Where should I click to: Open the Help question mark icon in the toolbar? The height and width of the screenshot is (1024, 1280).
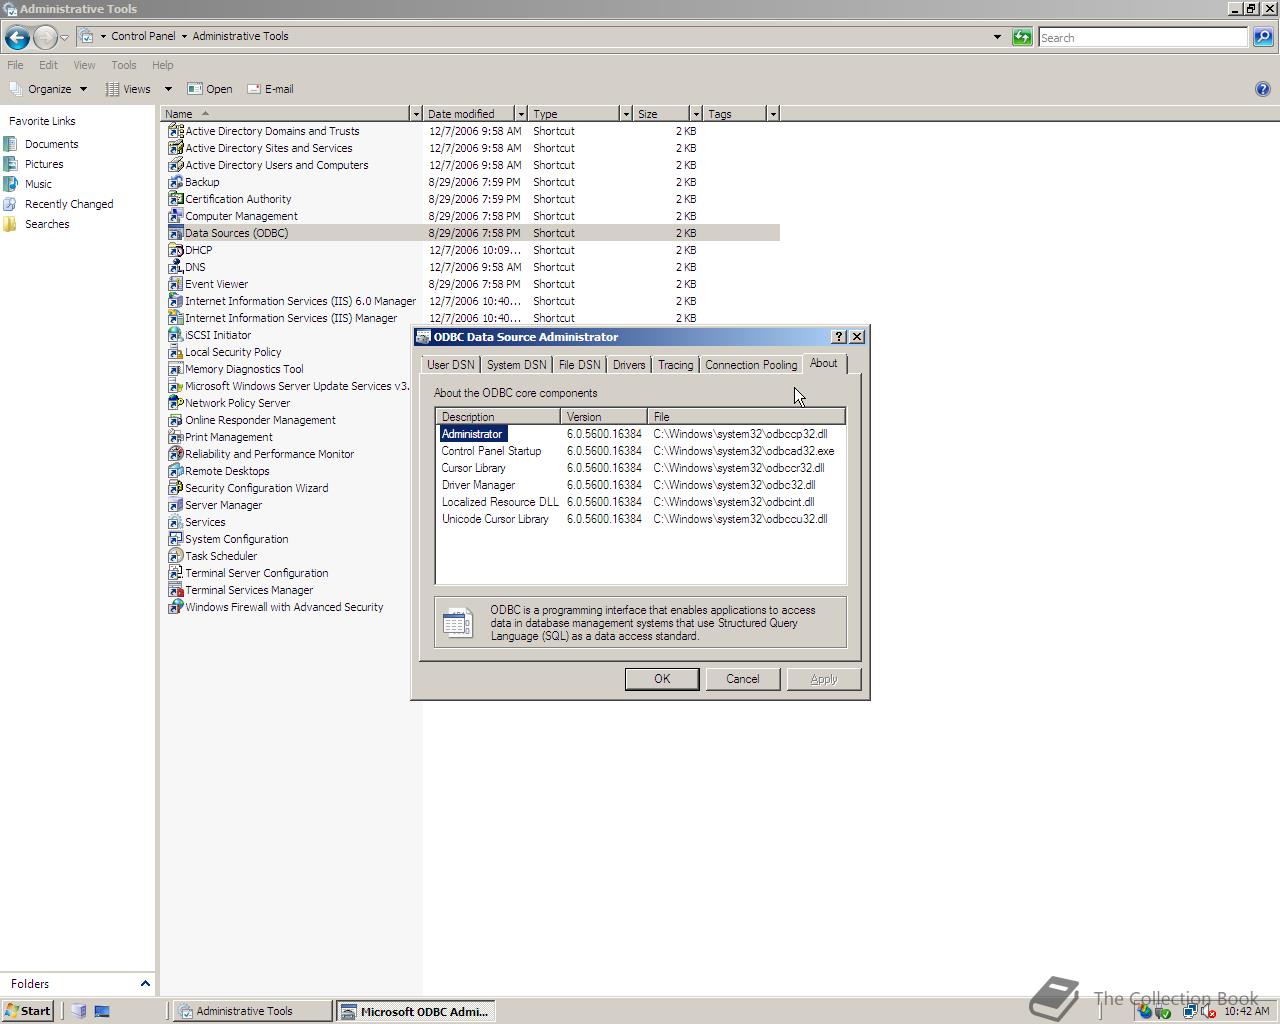click(x=1262, y=89)
